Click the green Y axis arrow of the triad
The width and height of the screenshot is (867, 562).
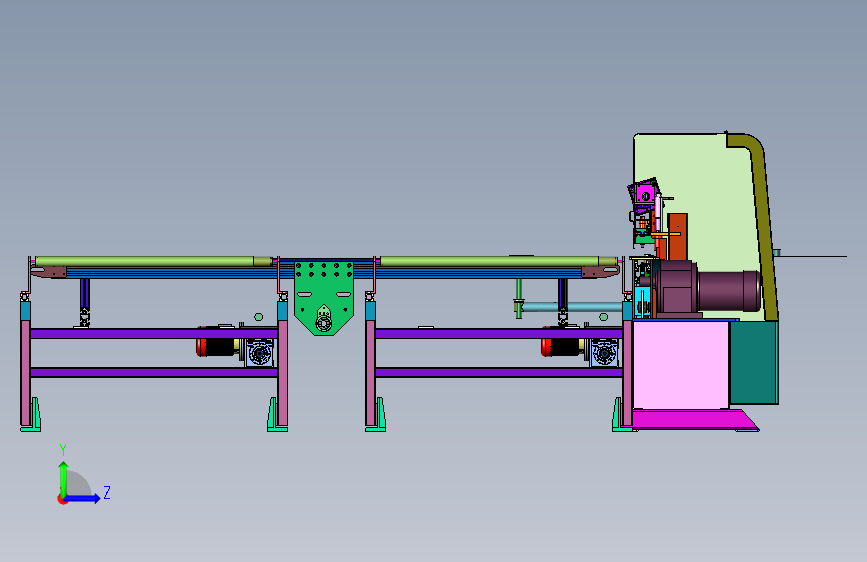64,478
